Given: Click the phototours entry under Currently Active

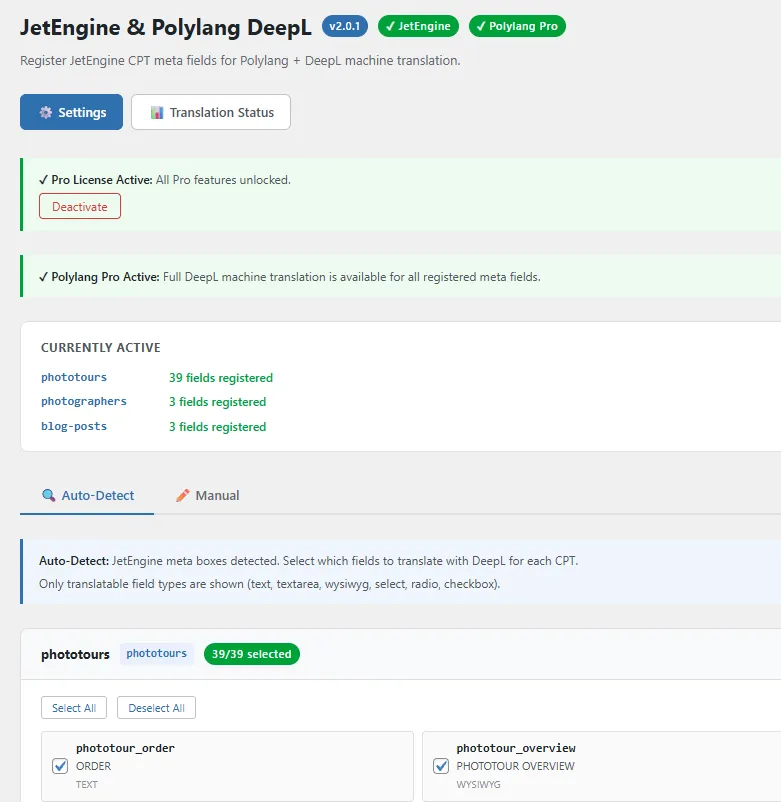Looking at the screenshot, I should coord(74,378).
